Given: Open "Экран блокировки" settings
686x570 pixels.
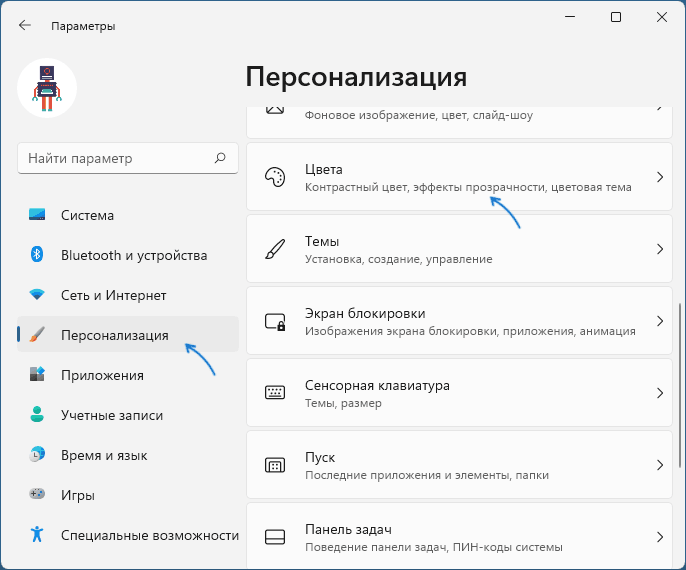Looking at the screenshot, I should click(x=459, y=321).
